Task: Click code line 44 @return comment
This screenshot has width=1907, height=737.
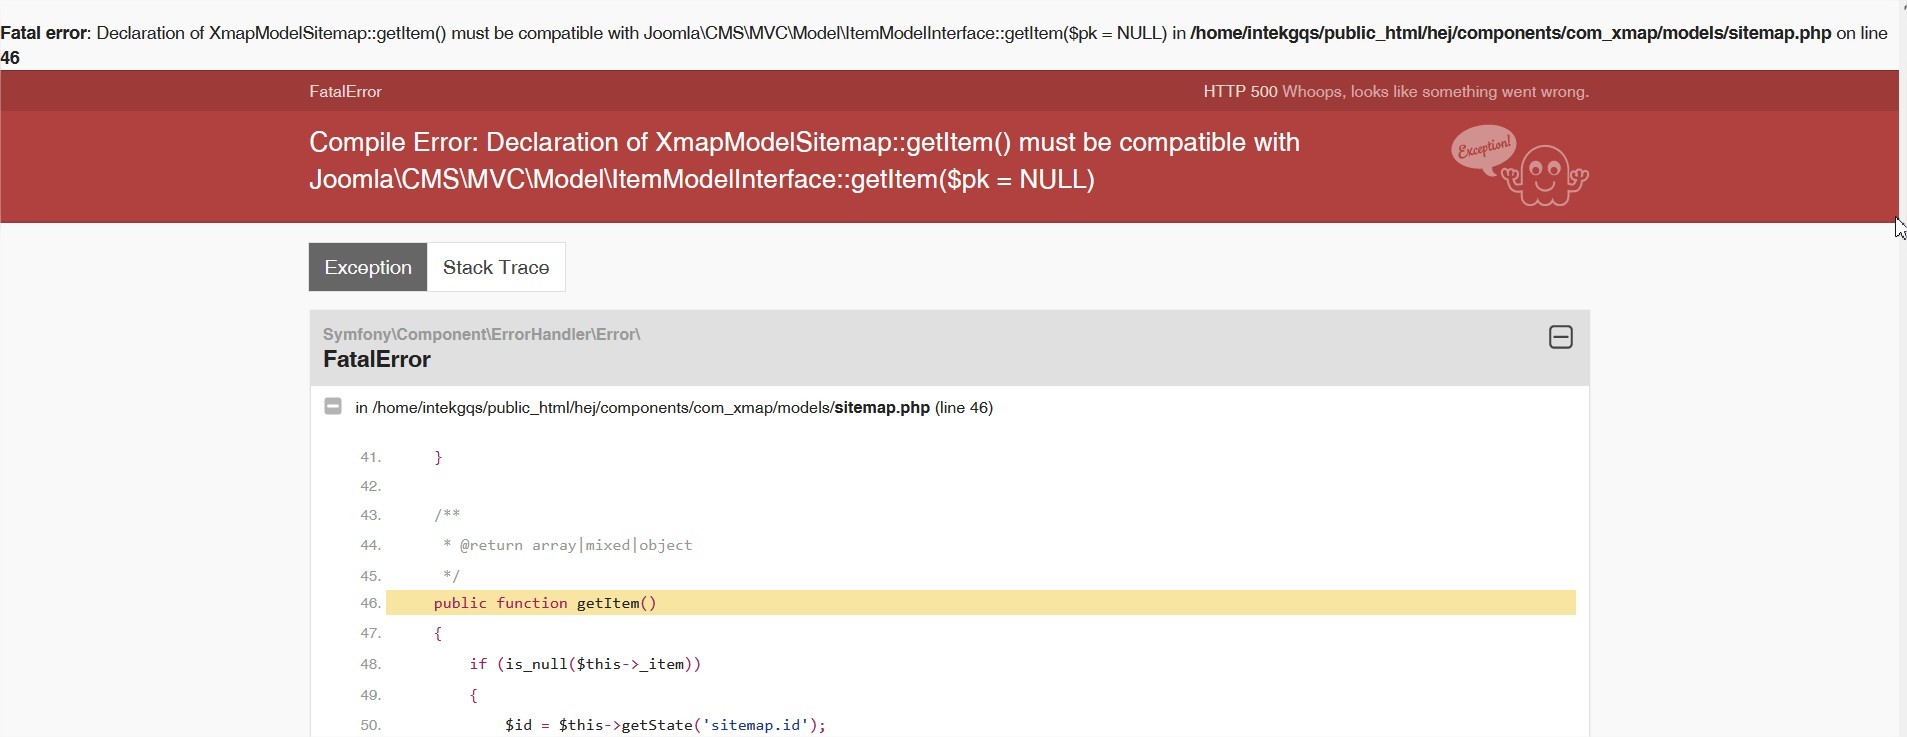Action: click(x=567, y=545)
